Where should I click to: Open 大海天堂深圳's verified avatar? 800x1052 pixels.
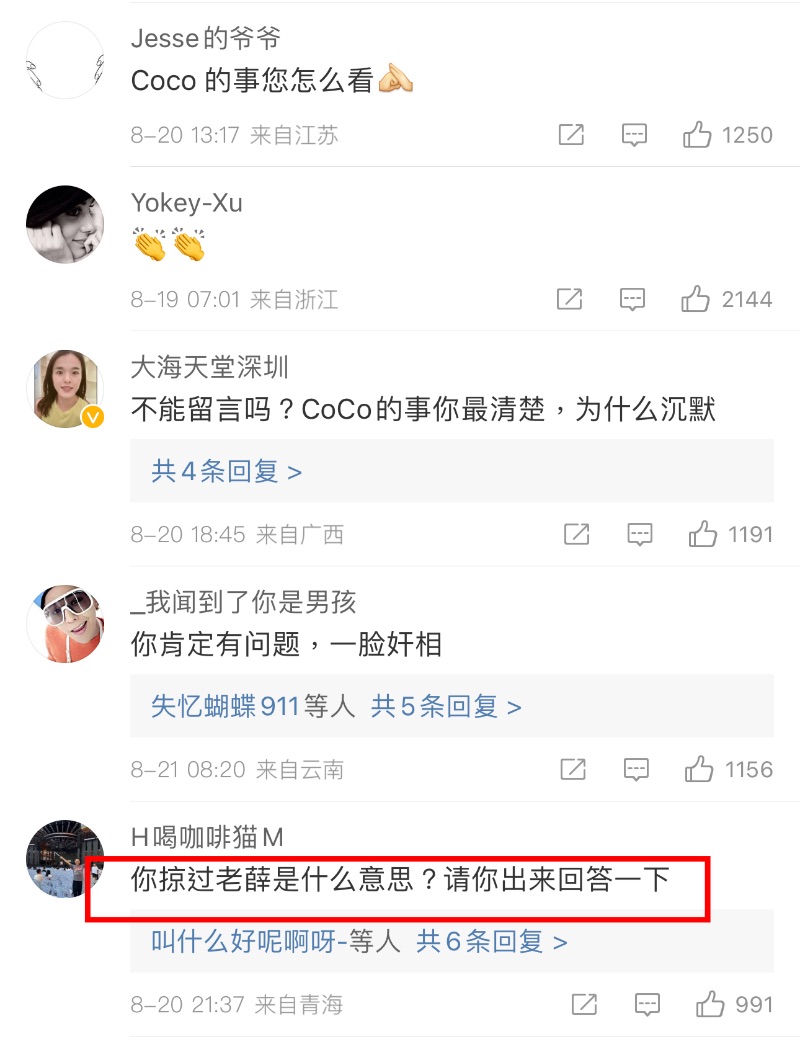click(65, 388)
